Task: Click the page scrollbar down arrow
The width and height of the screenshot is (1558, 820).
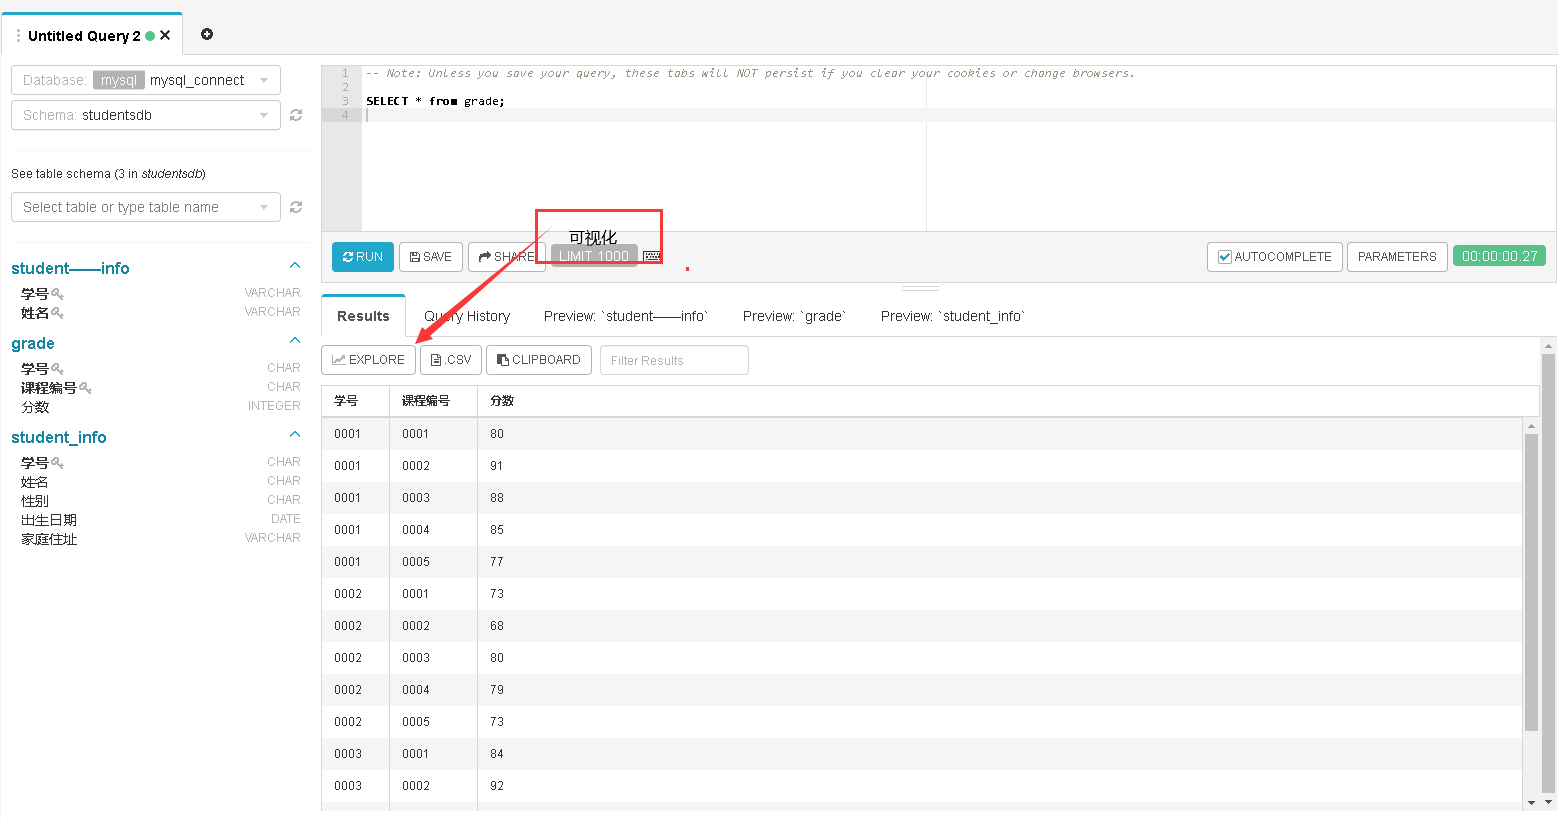Action: tap(1549, 802)
